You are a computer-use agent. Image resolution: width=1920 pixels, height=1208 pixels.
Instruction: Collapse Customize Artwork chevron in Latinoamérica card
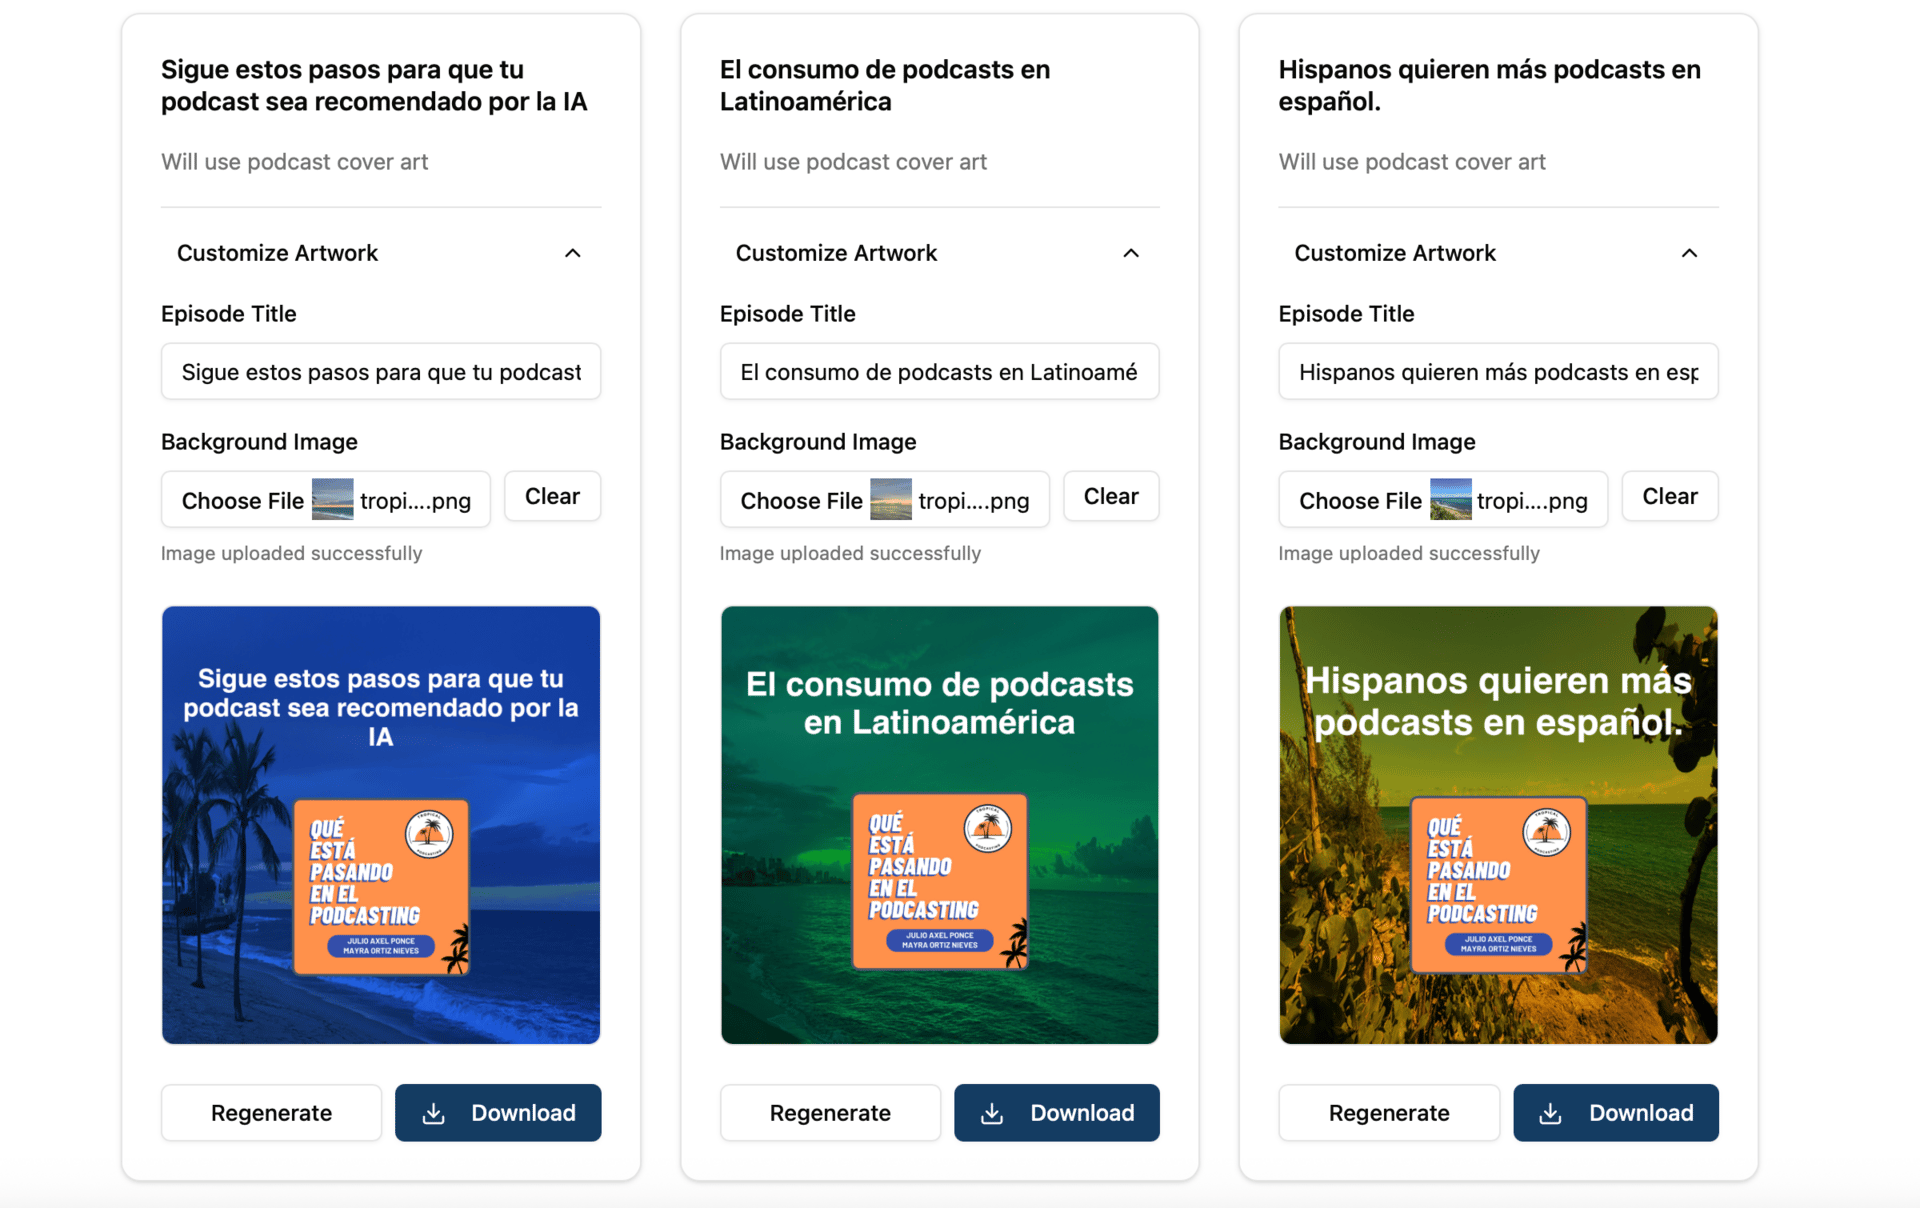[x=1131, y=253]
